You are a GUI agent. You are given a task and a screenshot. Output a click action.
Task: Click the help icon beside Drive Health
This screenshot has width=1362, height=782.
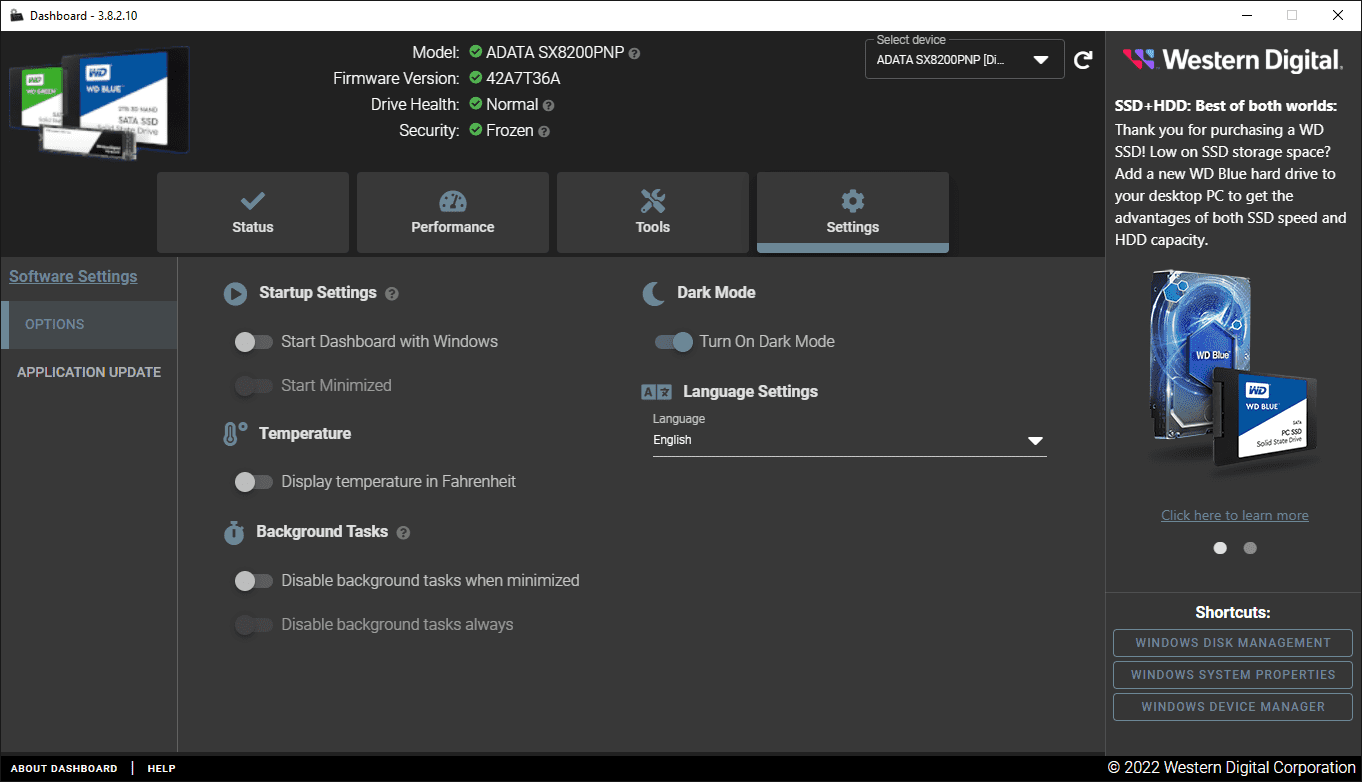tap(548, 105)
